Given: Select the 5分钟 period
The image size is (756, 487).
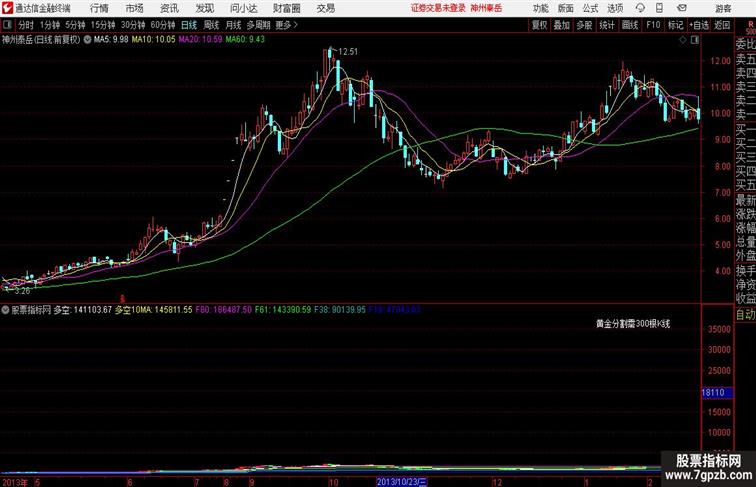Looking at the screenshot, I should (75, 25).
